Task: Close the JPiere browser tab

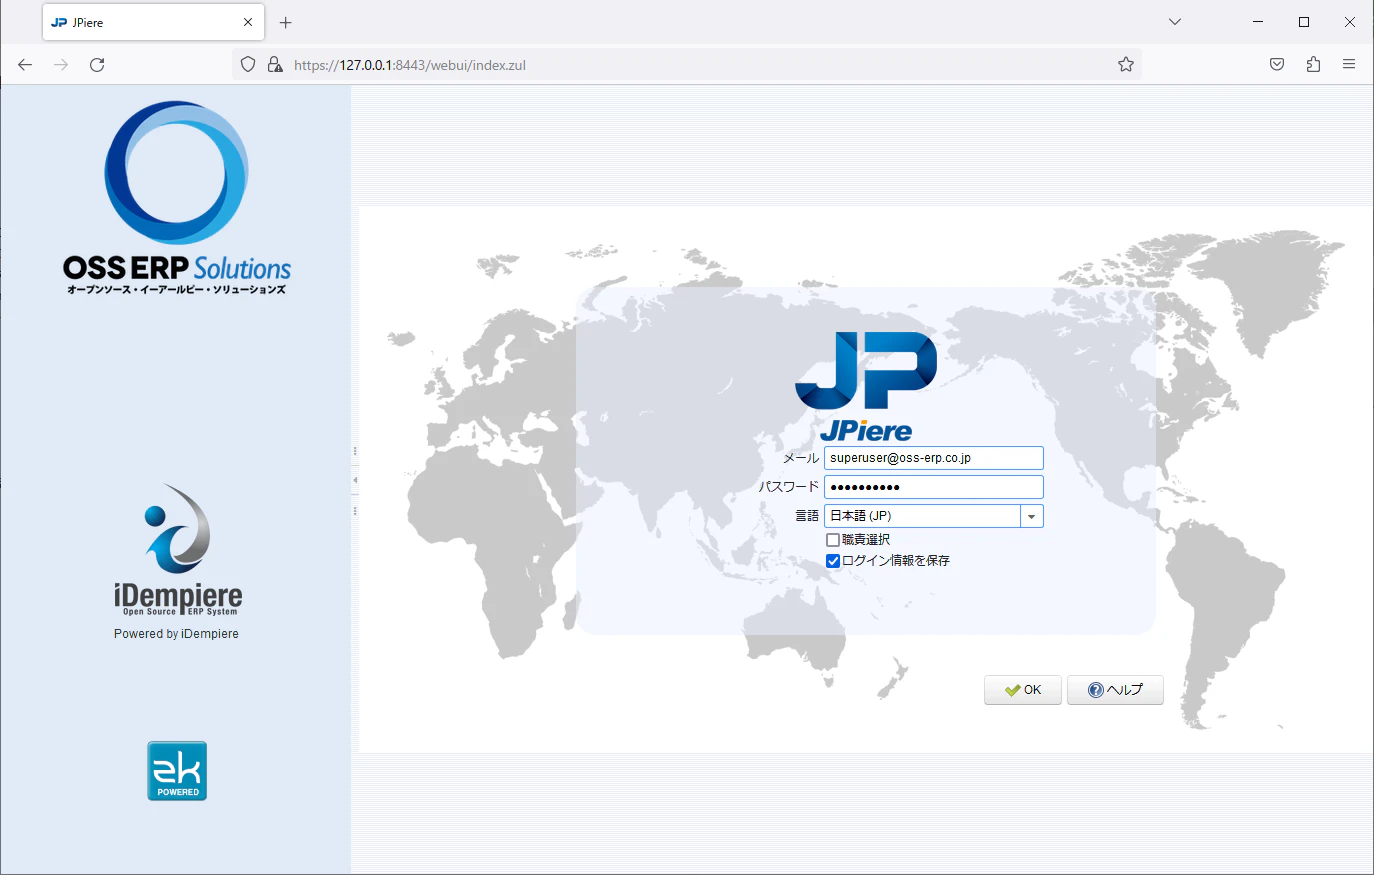Action: tap(248, 22)
